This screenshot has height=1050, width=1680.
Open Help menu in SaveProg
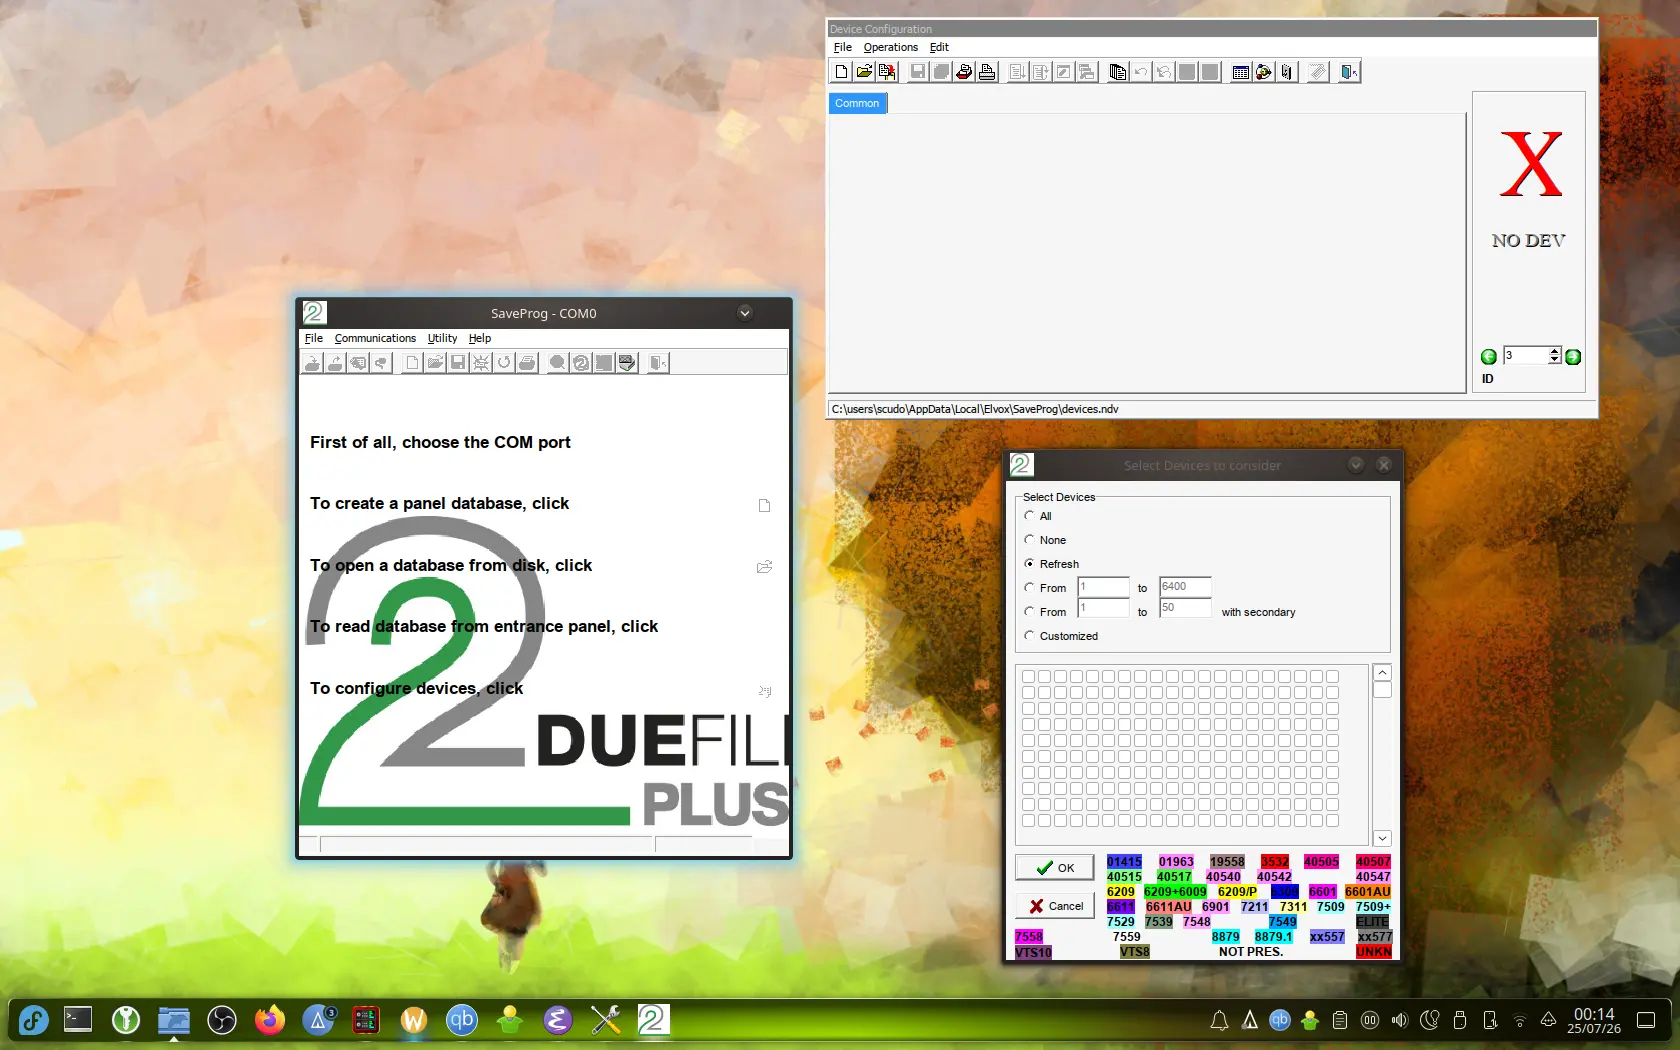tap(480, 339)
